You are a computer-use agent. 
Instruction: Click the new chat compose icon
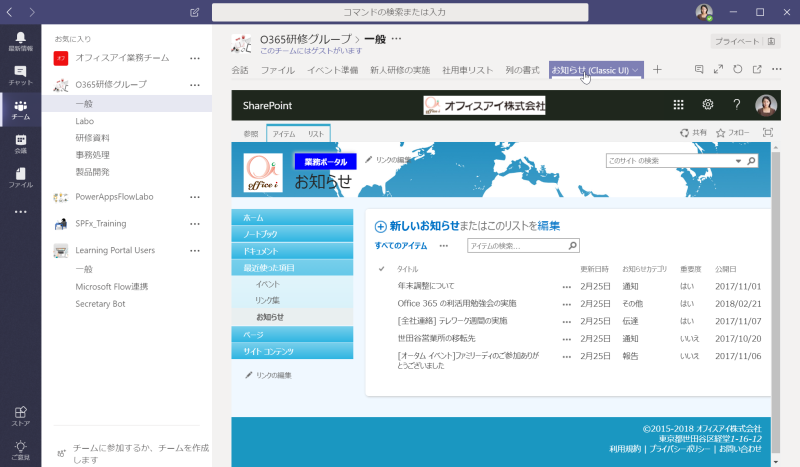coord(194,12)
